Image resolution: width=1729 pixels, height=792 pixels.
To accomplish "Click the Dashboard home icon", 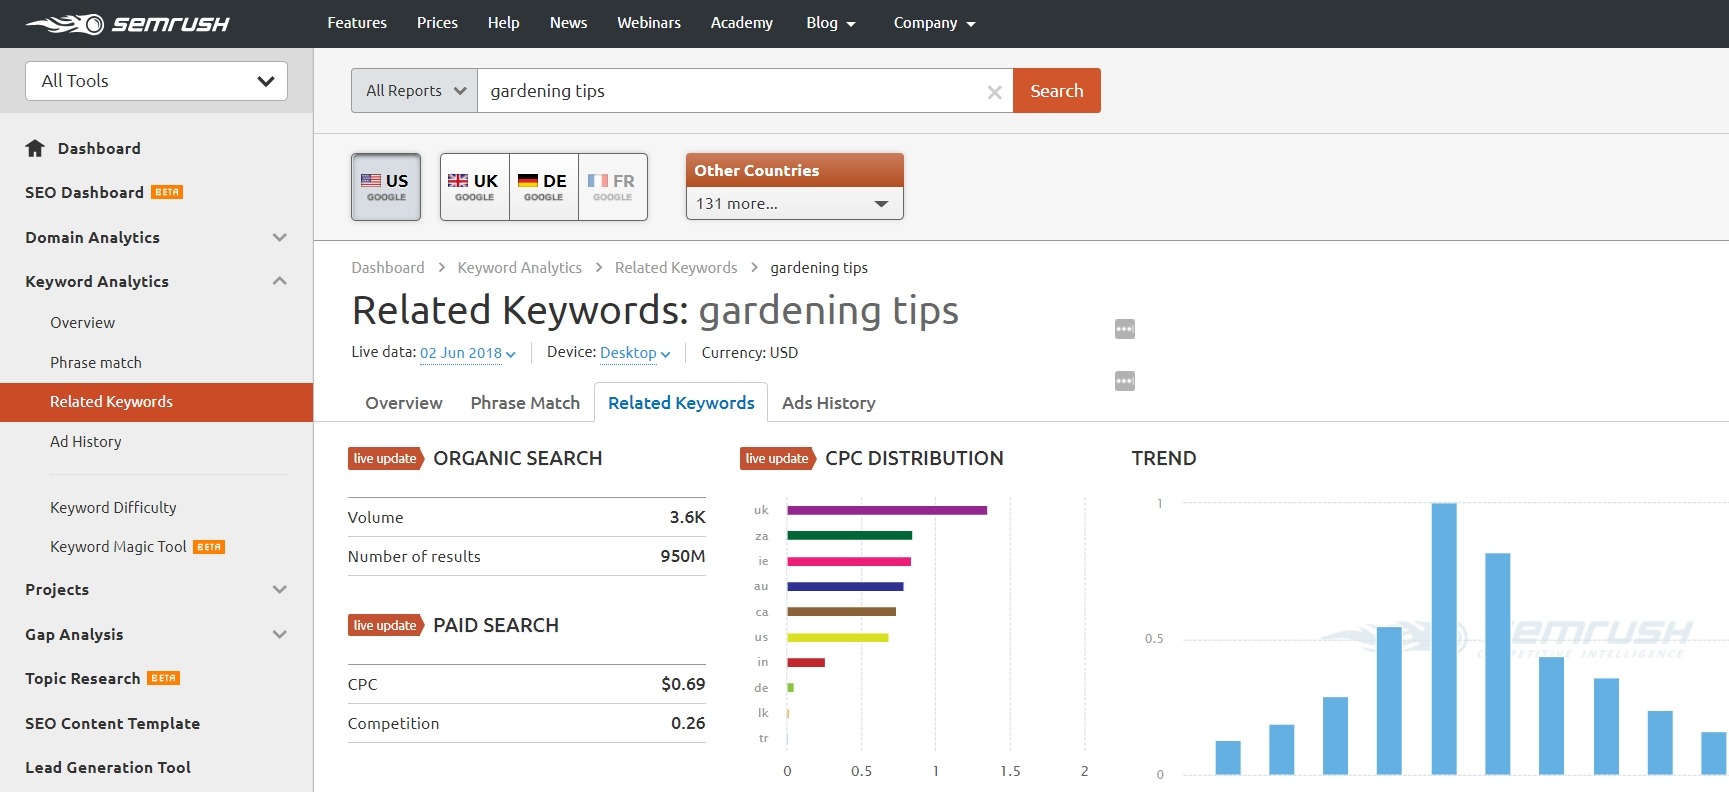I will pos(35,149).
